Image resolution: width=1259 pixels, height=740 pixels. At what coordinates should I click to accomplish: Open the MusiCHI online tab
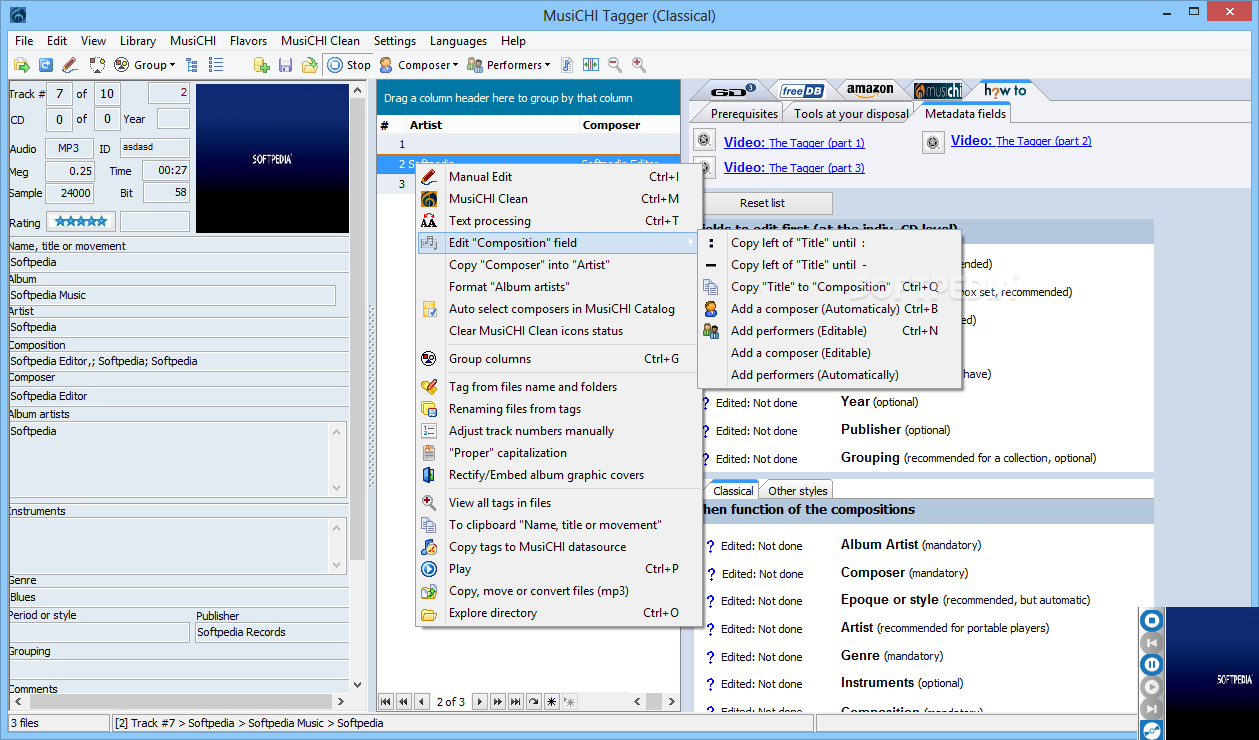[x=937, y=90]
